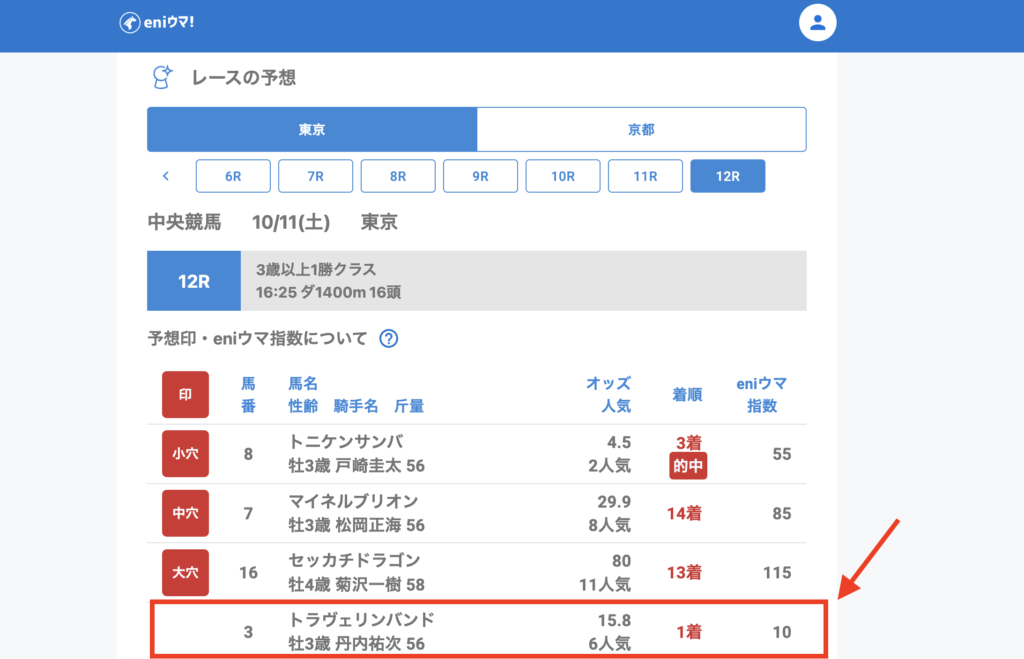Select the 11R race button
1024x659 pixels.
tap(645, 176)
